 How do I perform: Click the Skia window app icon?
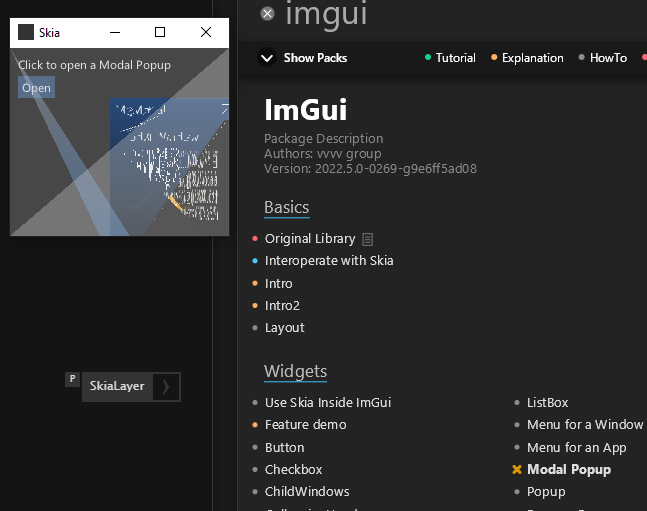pos(26,32)
